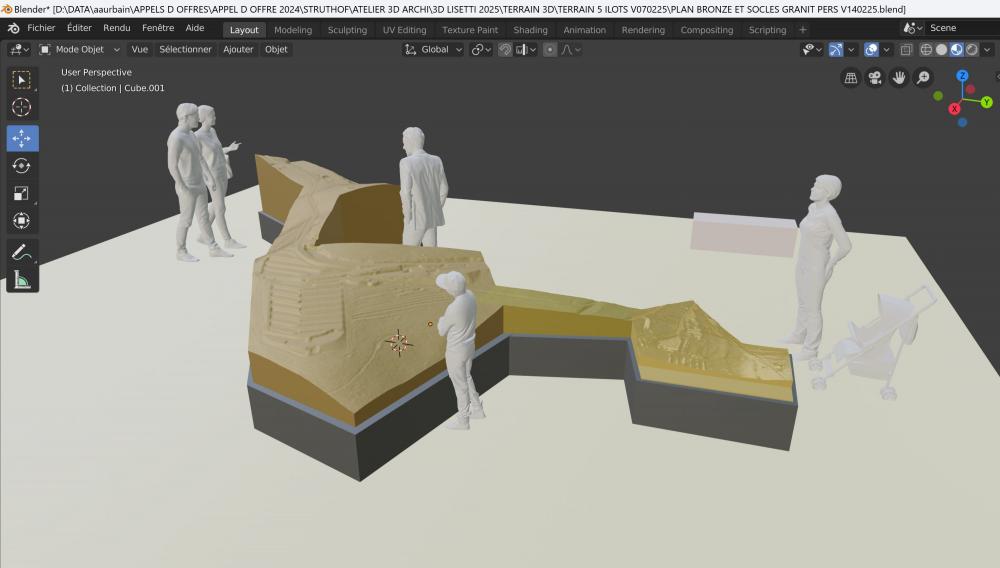Select the Cursor tool in the toolbar
The height and width of the screenshot is (568, 1000).
click(x=21, y=107)
